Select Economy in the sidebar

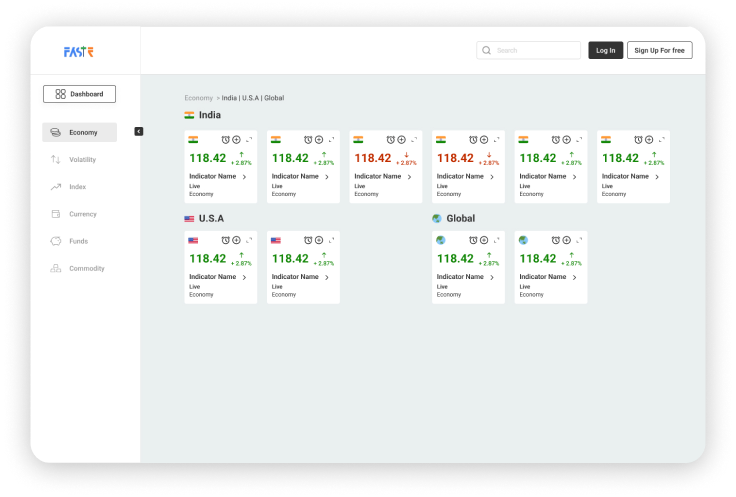(79, 132)
